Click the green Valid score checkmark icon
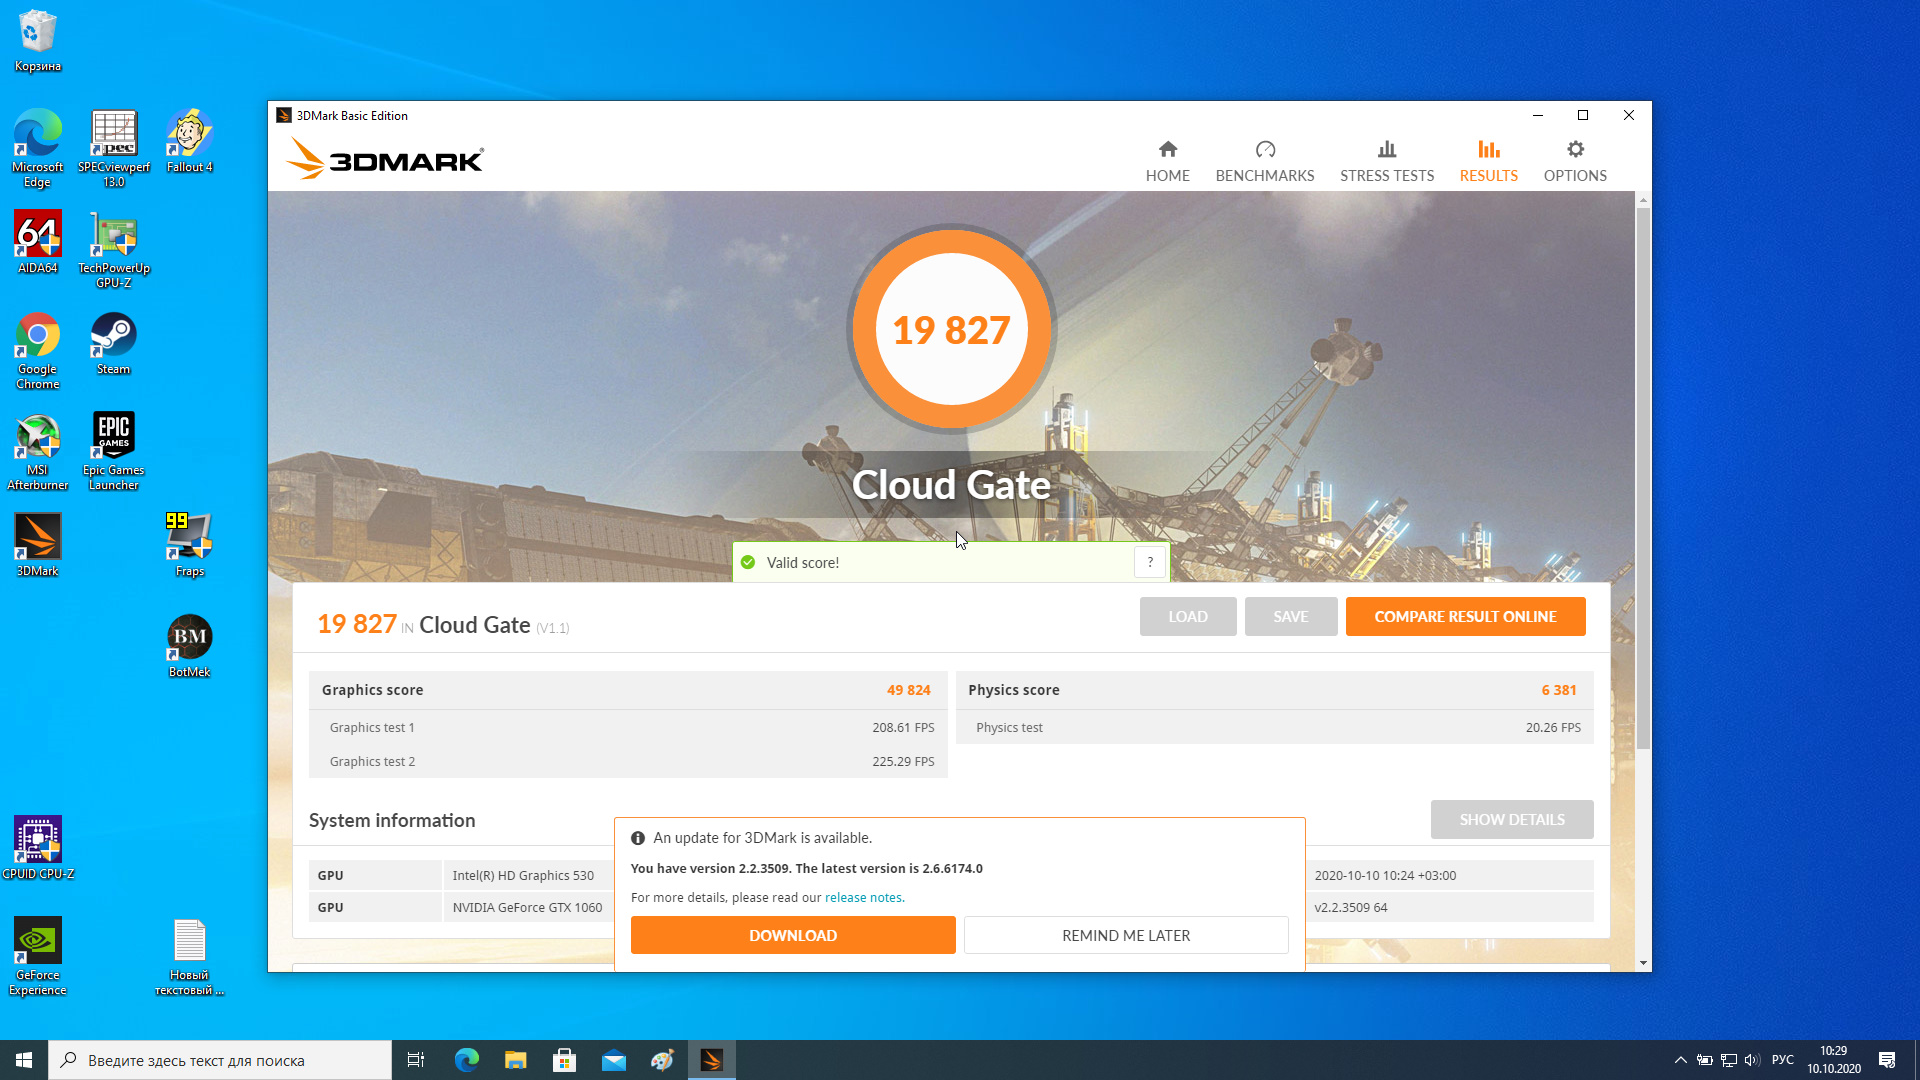The image size is (1920, 1080). [x=748, y=562]
